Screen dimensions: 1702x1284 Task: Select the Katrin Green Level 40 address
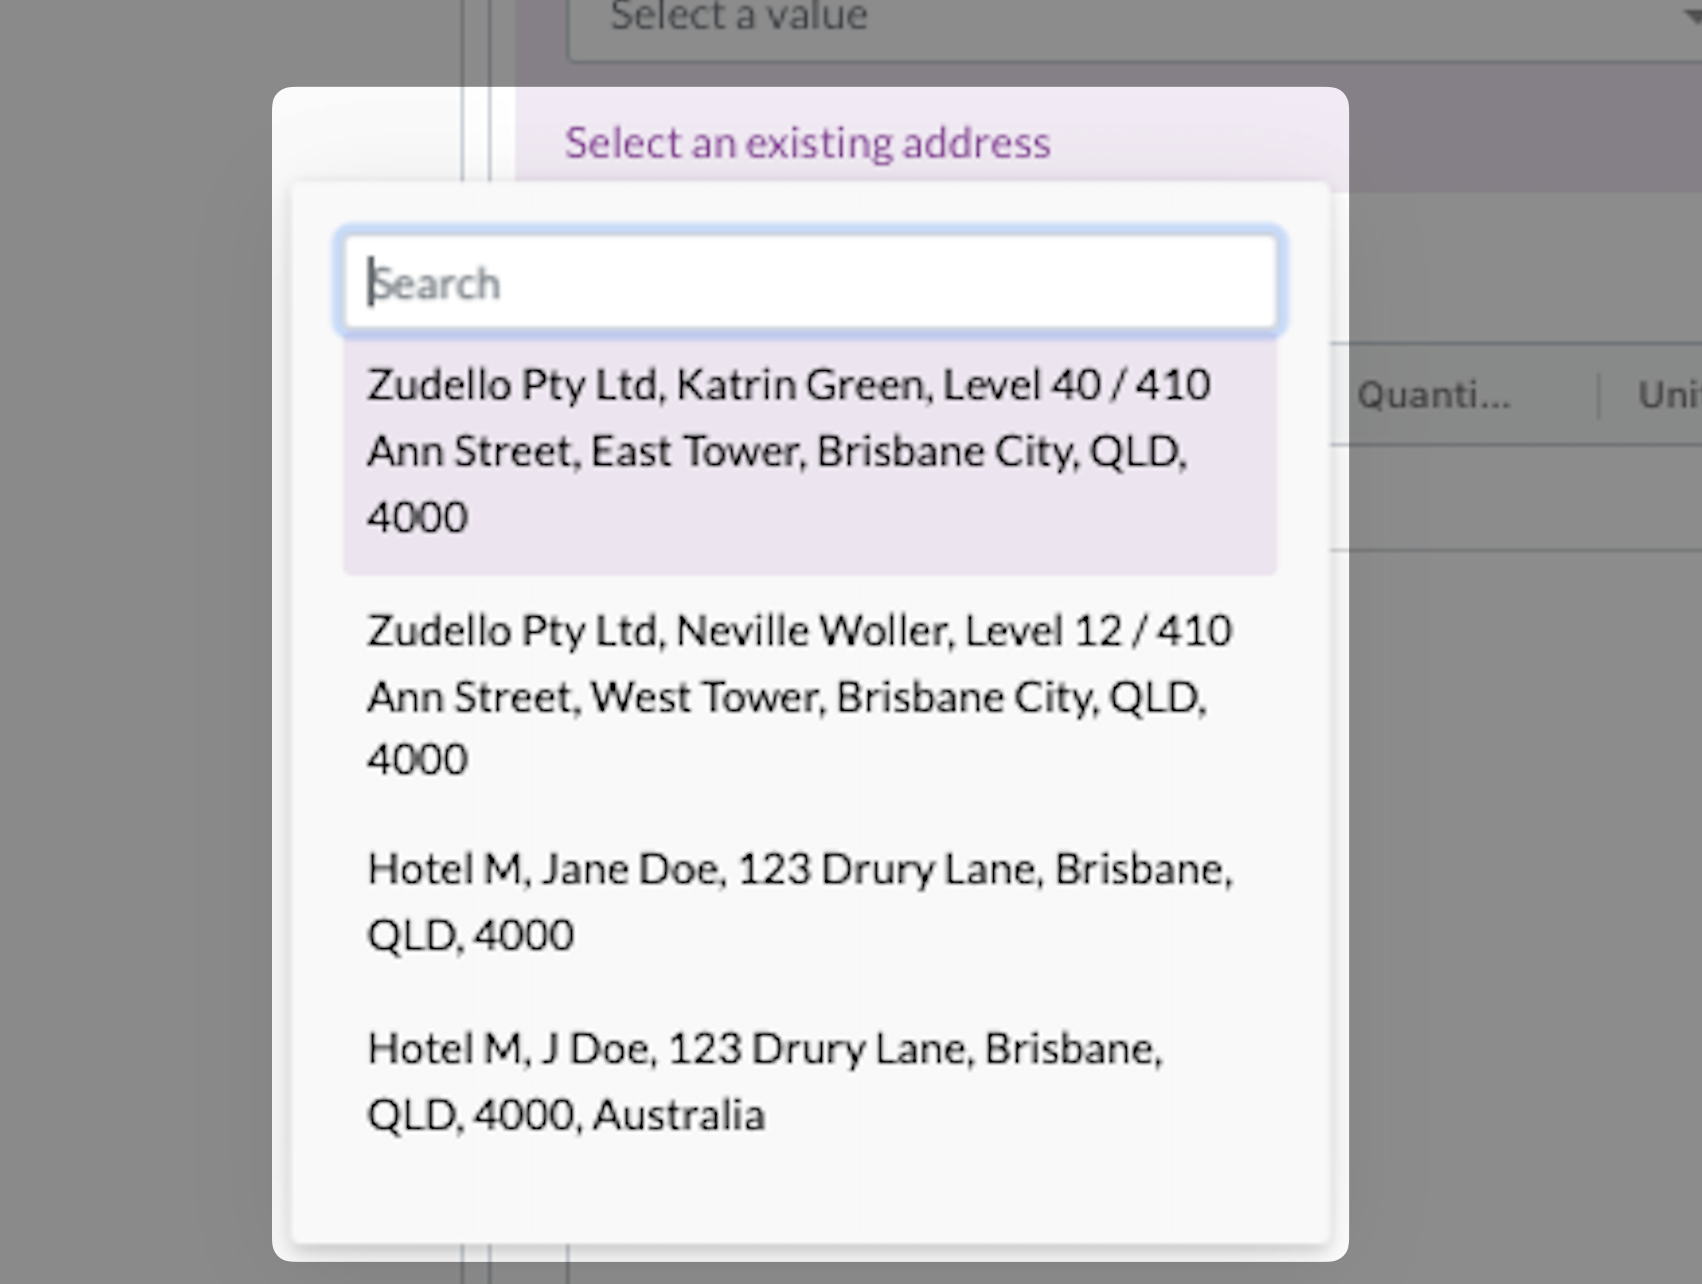click(810, 453)
